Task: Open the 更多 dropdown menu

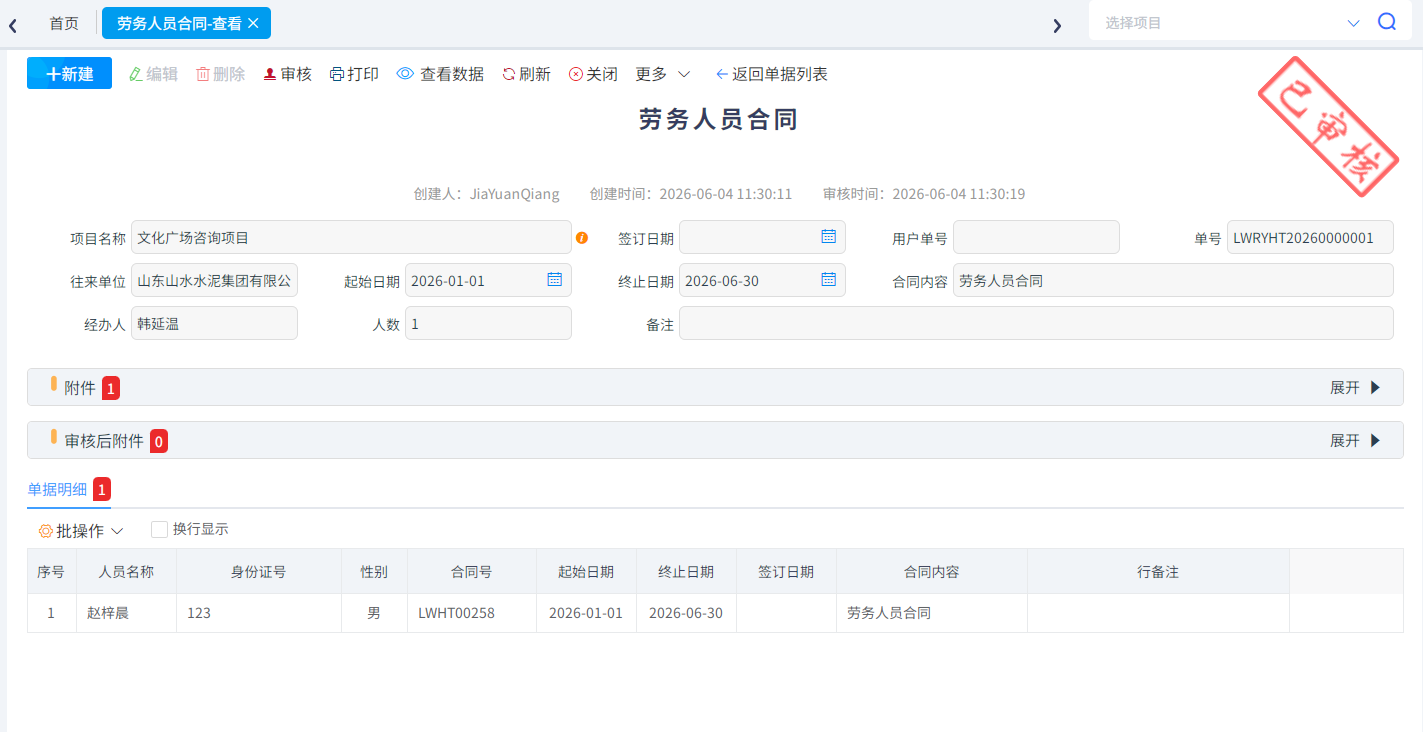Action: pos(663,74)
